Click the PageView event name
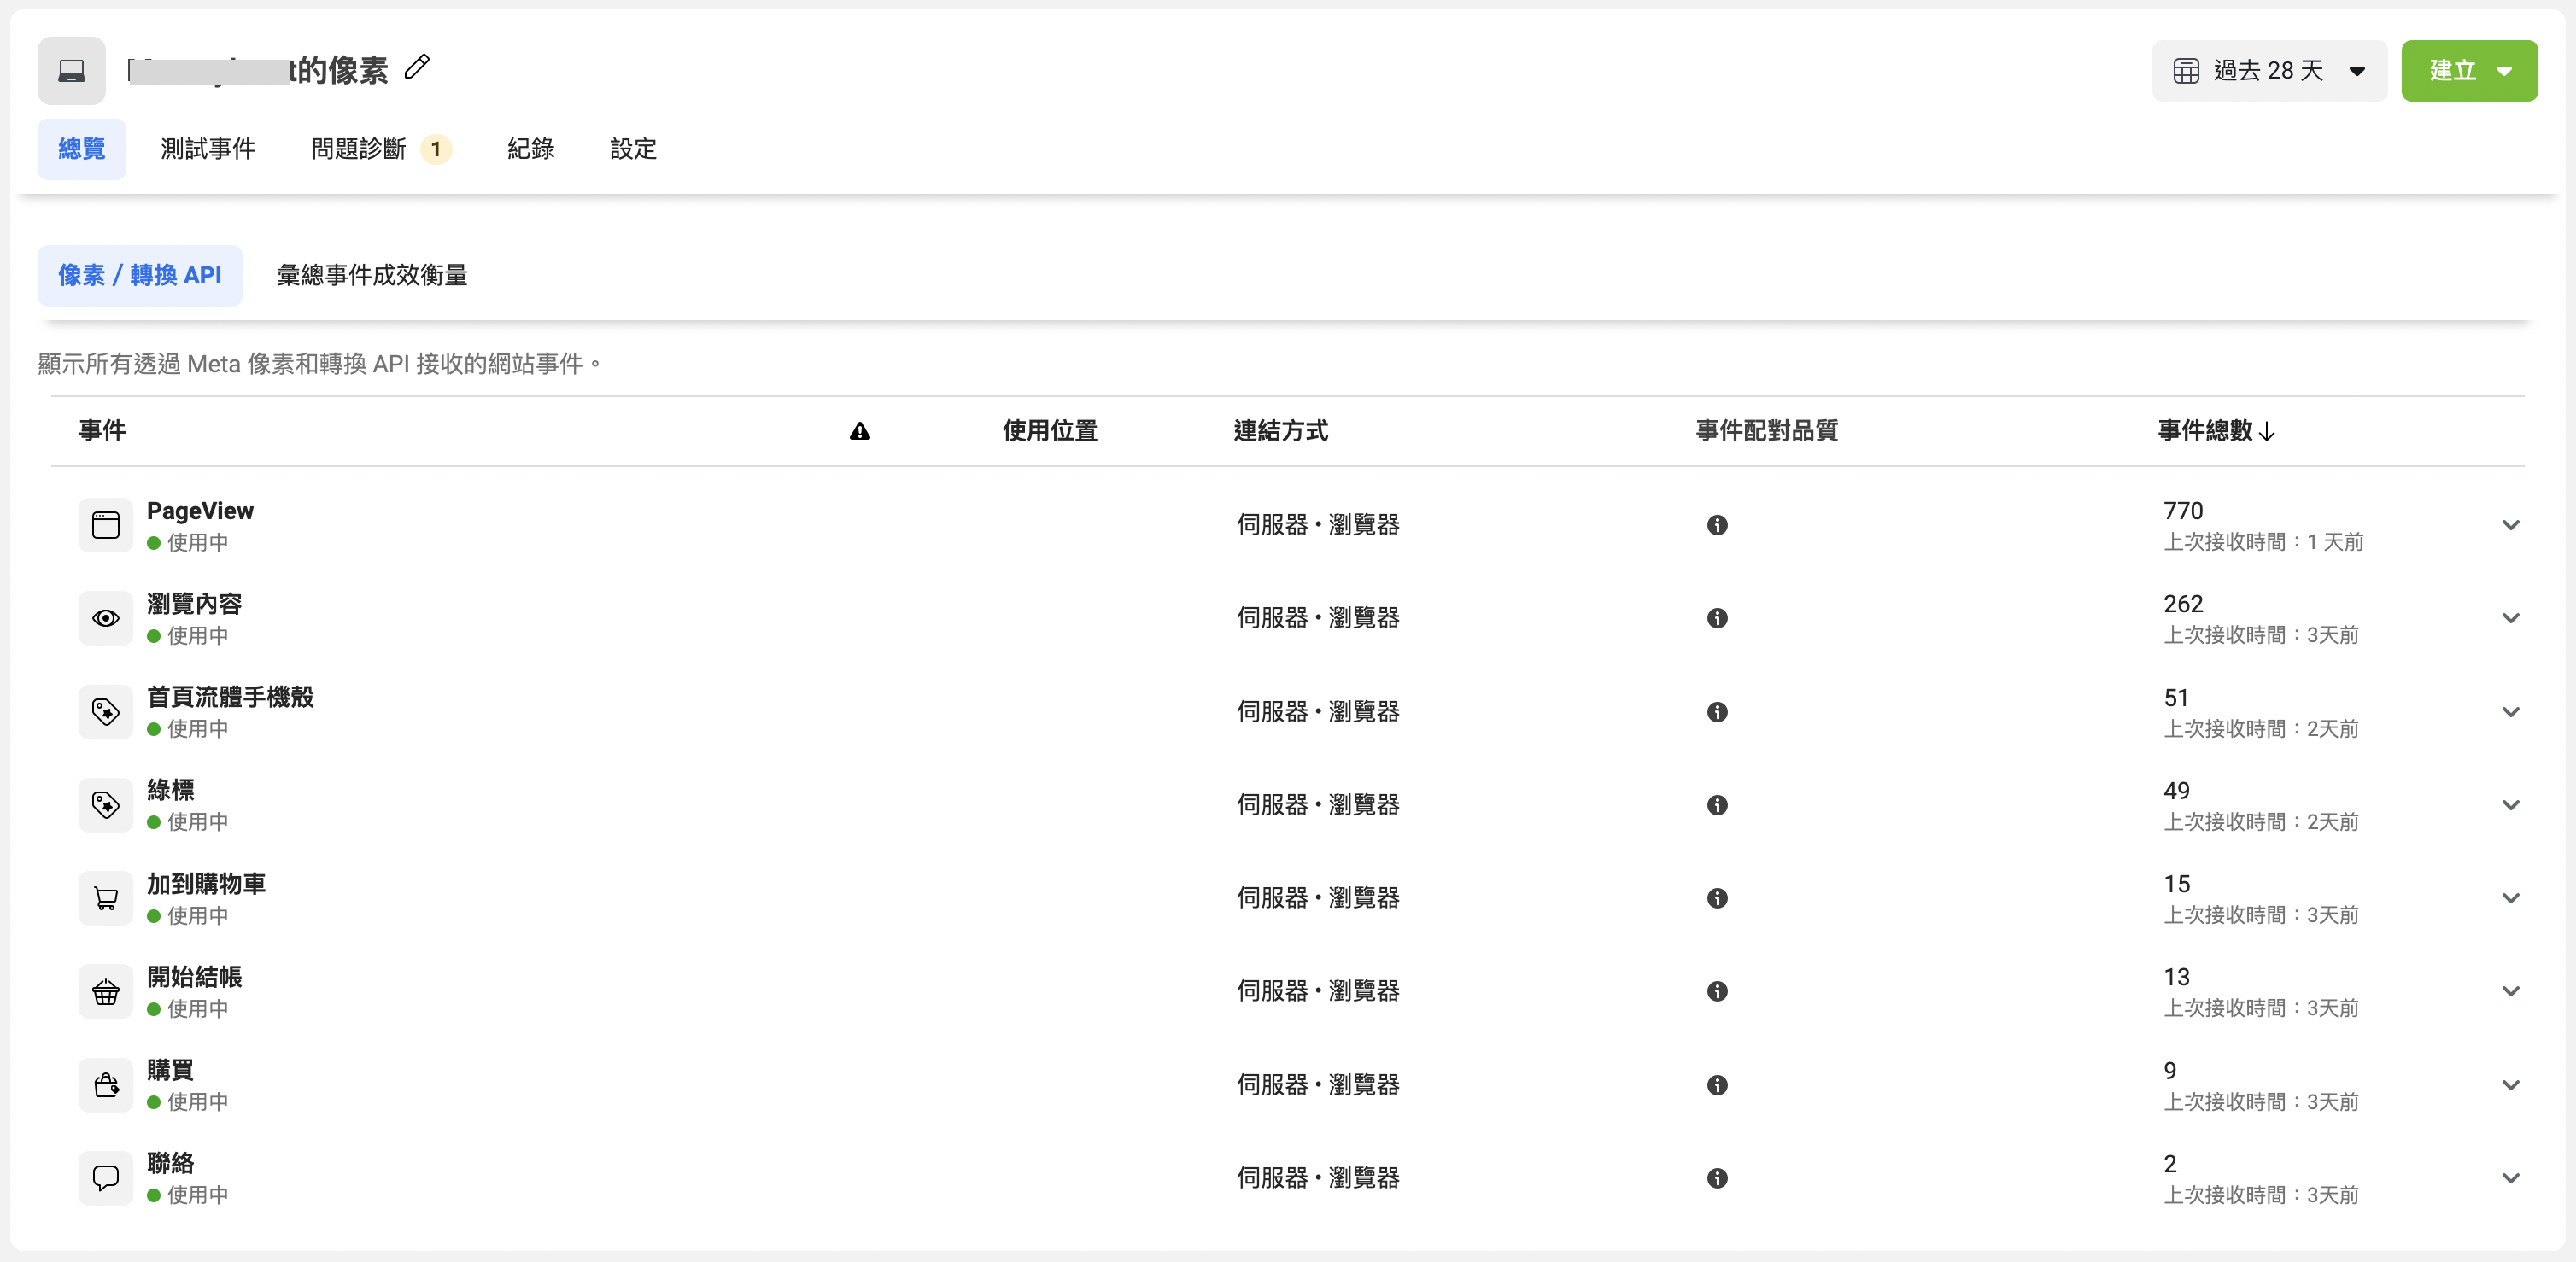This screenshot has height=1262, width=2576. coord(200,511)
